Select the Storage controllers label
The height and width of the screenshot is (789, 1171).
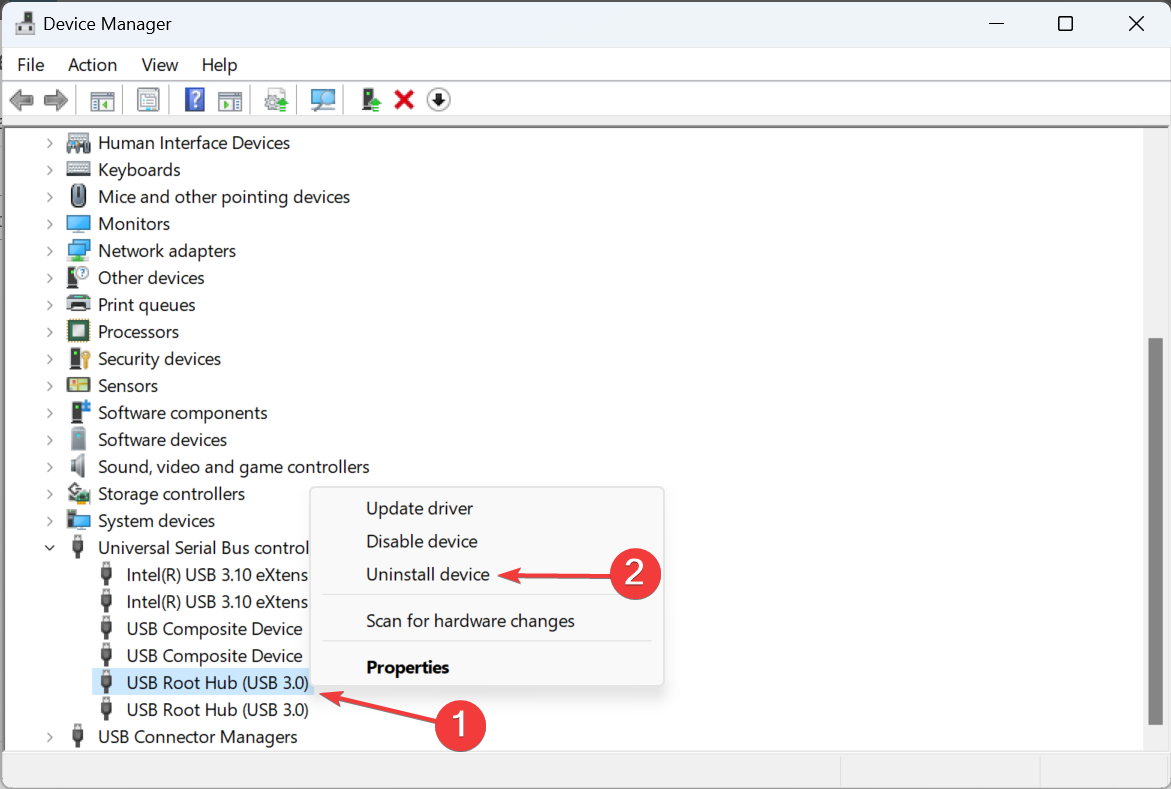[x=171, y=493]
